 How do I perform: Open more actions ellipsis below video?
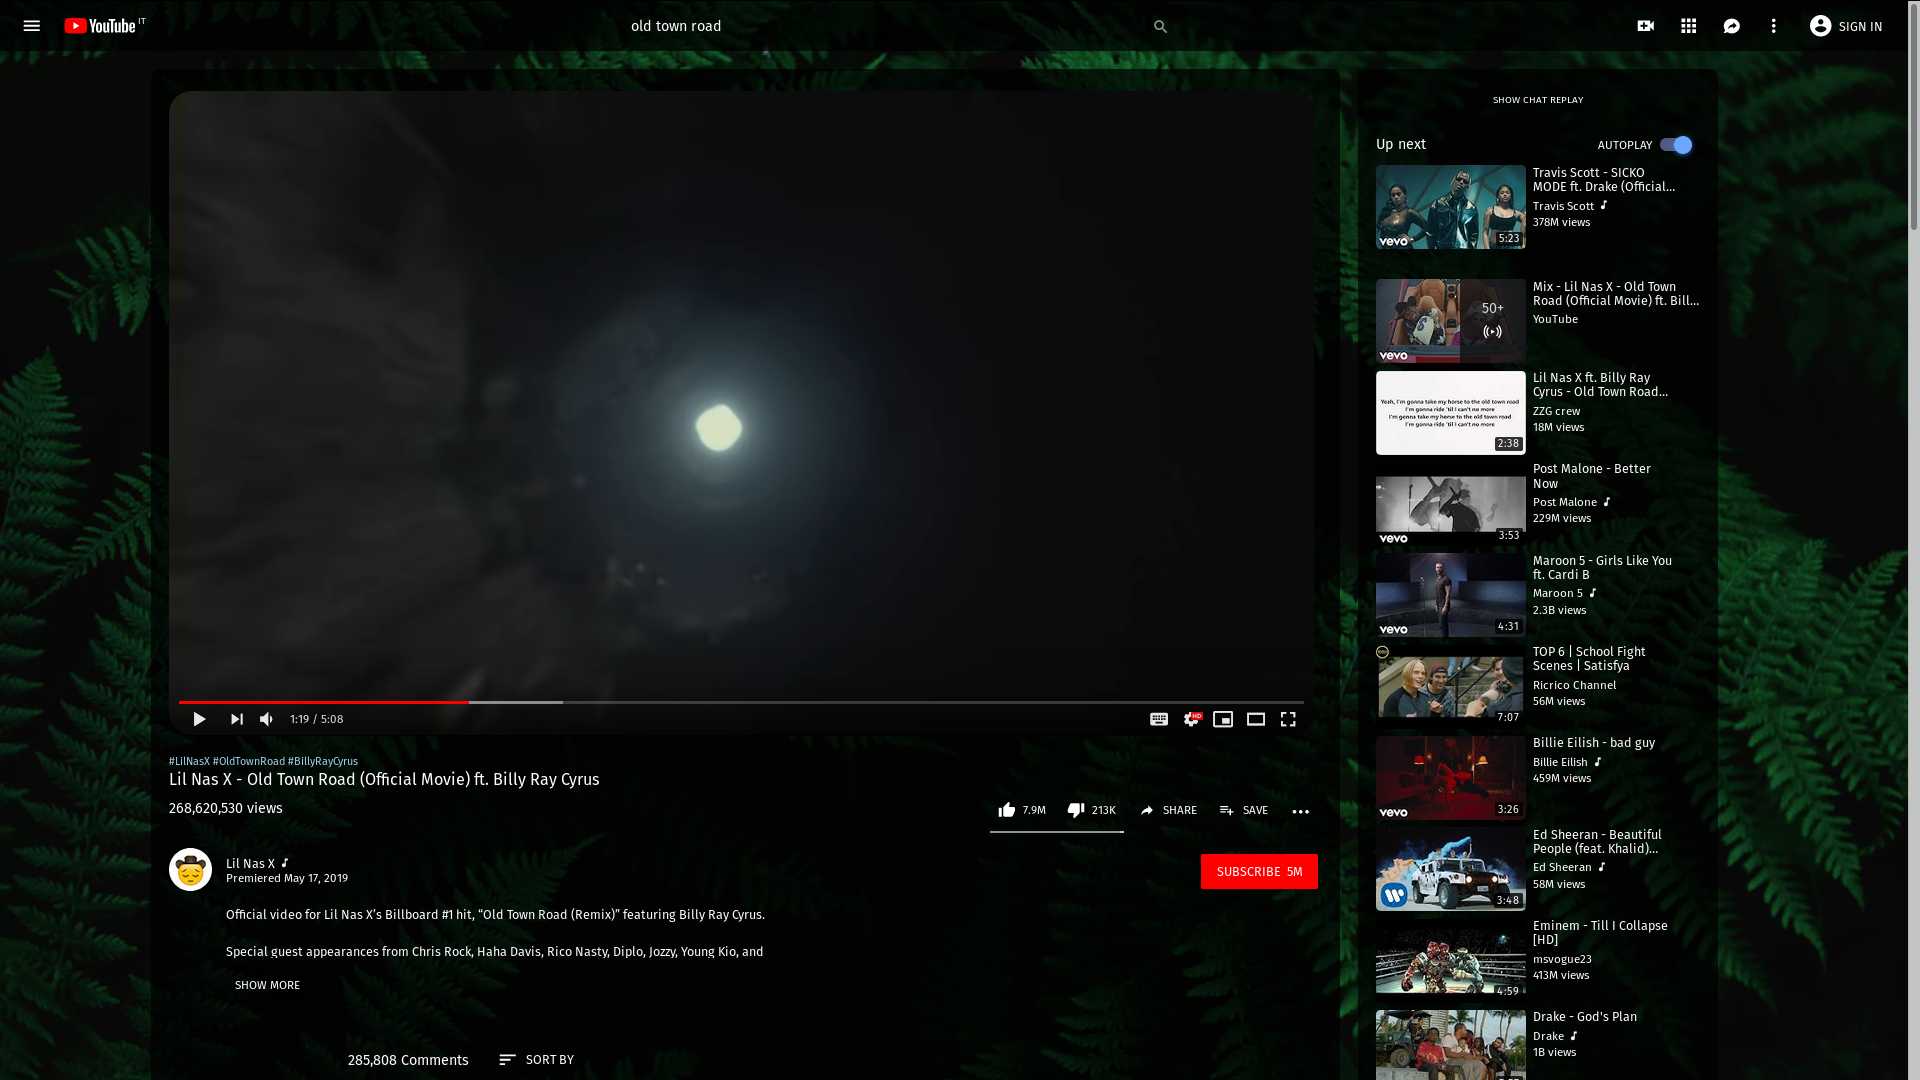[x=1301, y=811]
